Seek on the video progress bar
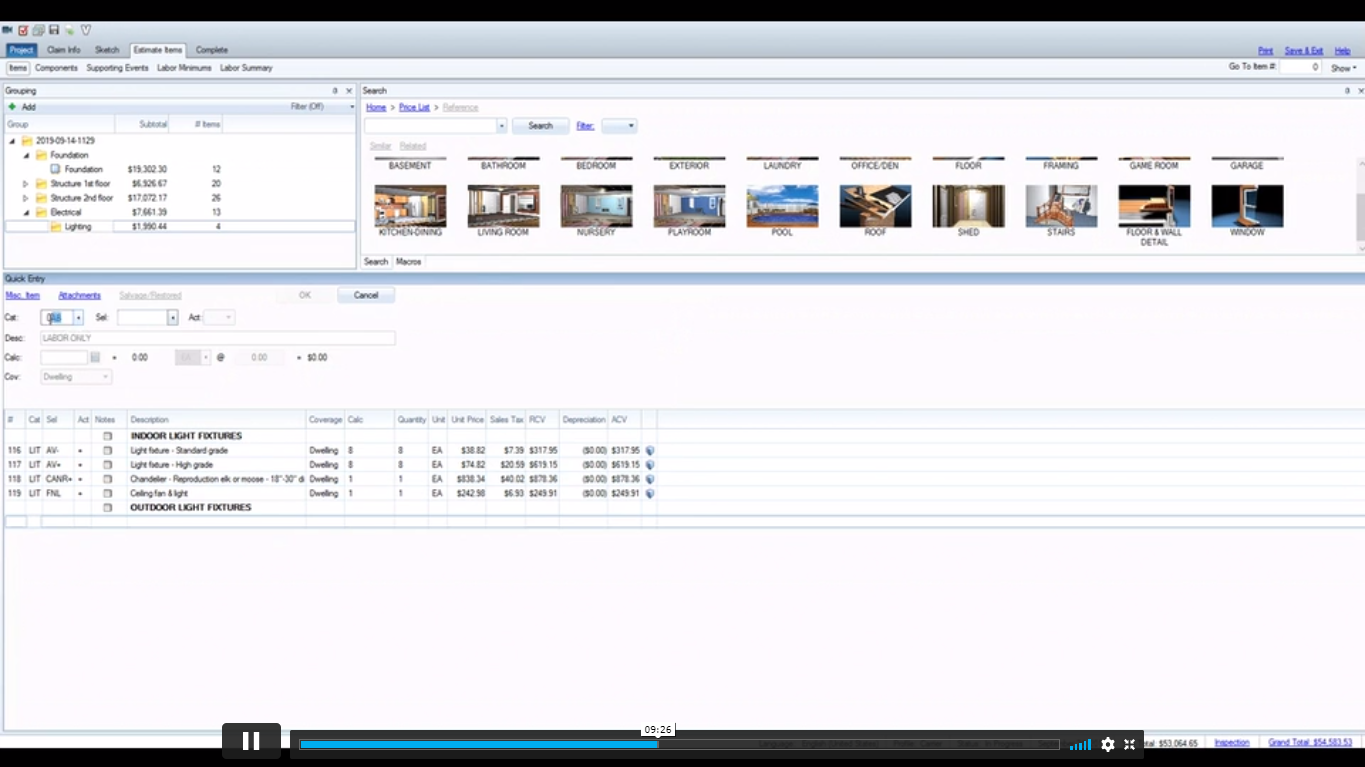 click(x=679, y=744)
